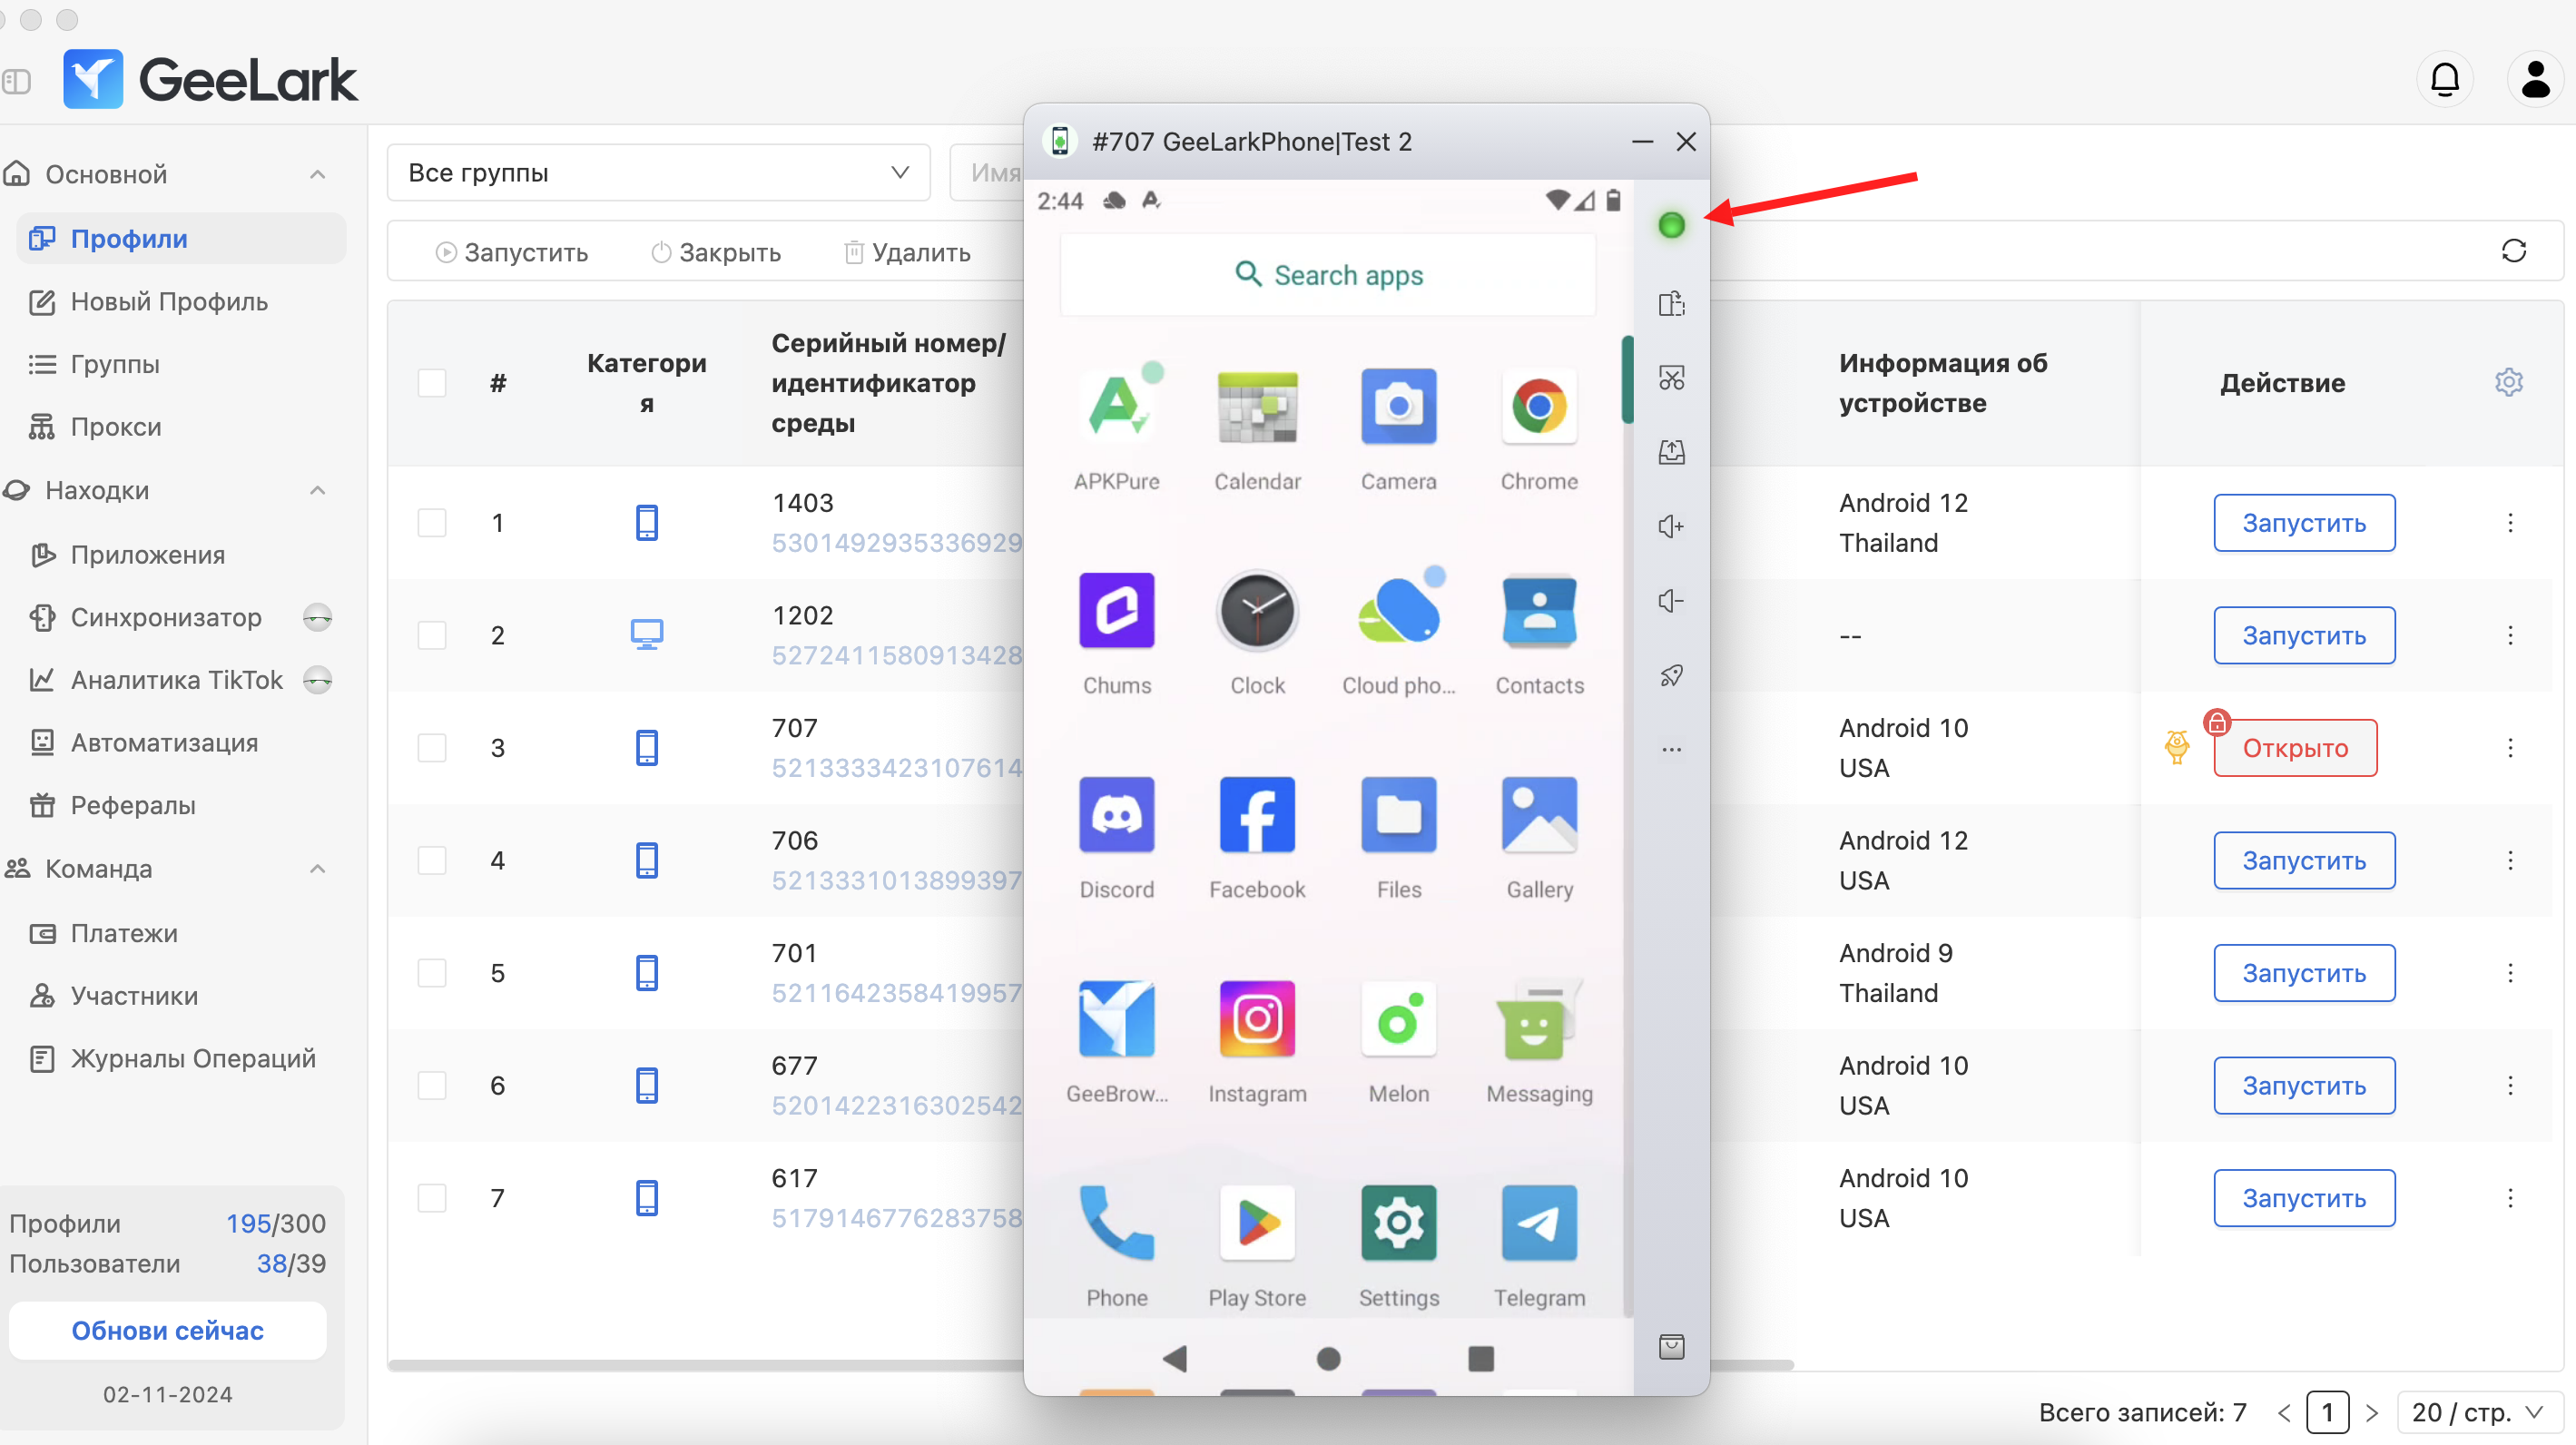
Task: Launch Discord on the cloud phone
Action: pos(1116,815)
